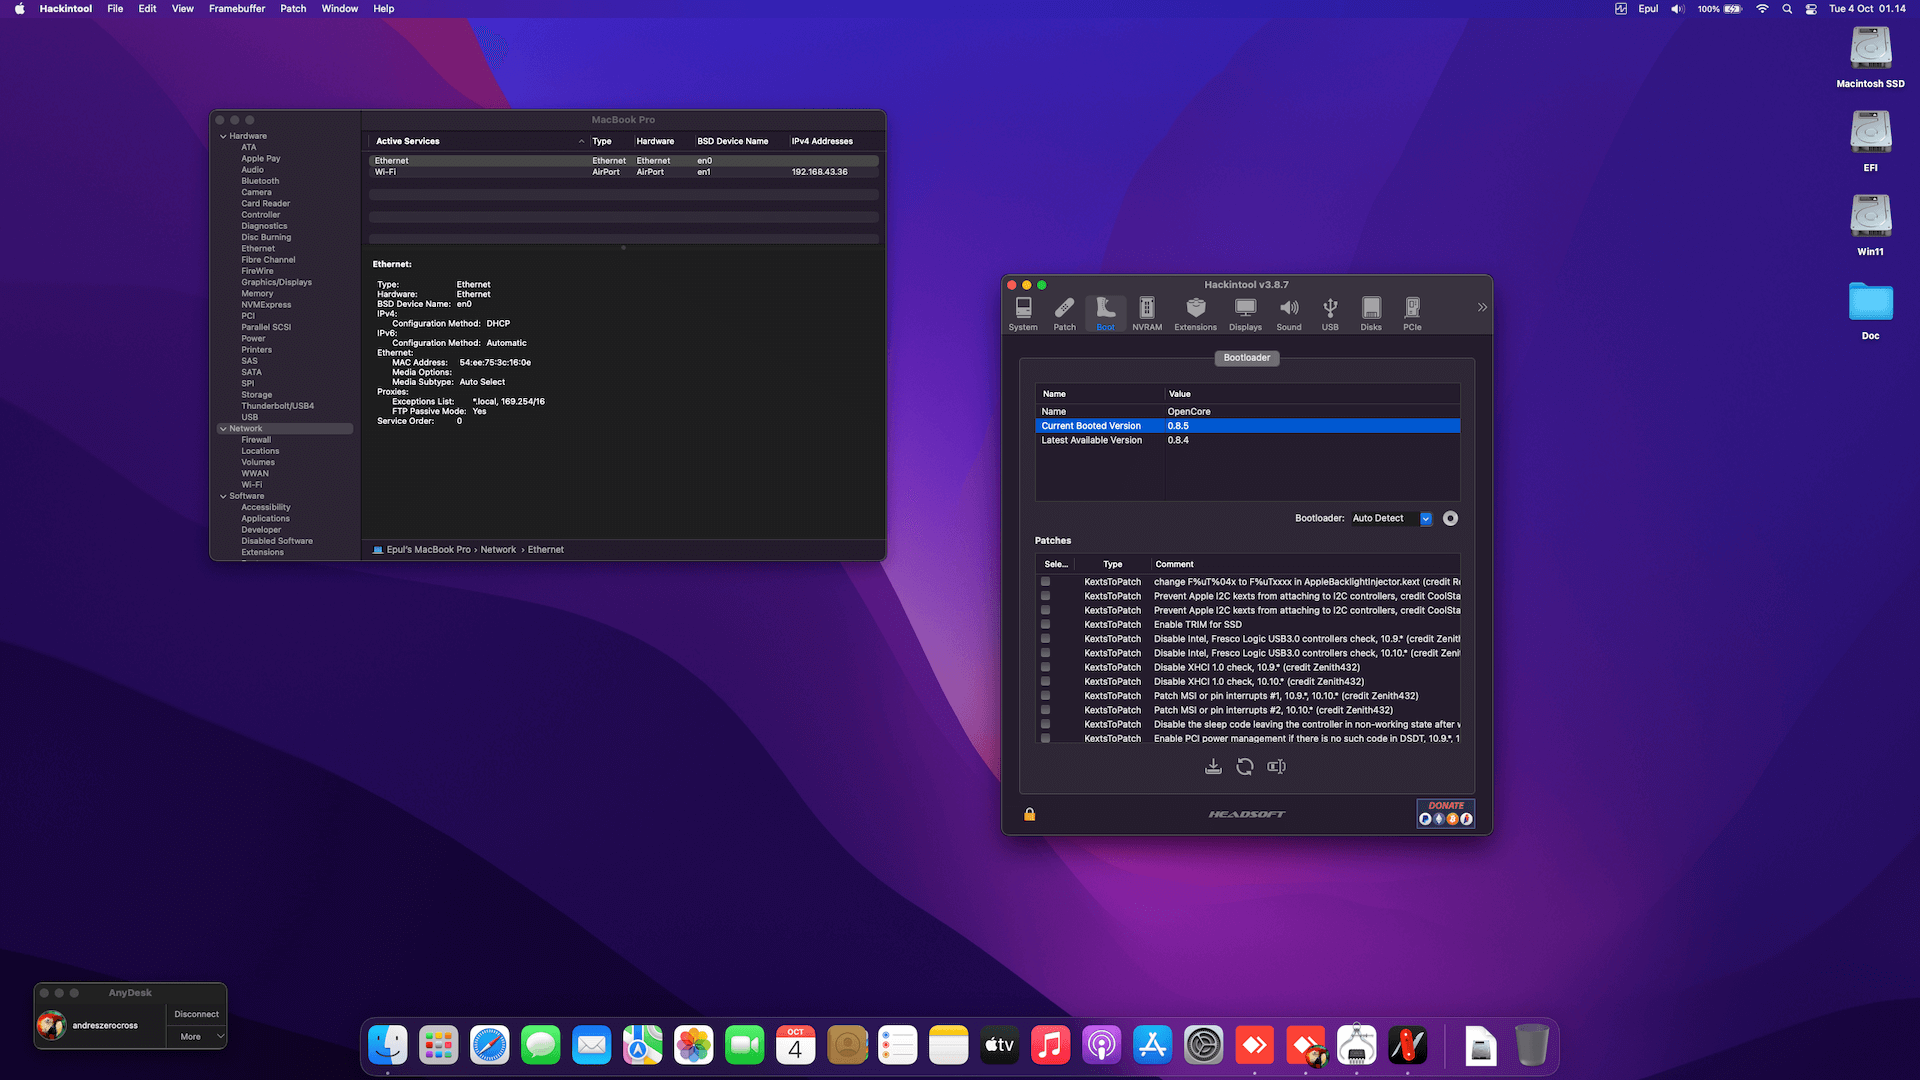Collapse the Hardware section in System Information
Screen dimensions: 1920x1080
pyautogui.click(x=223, y=136)
